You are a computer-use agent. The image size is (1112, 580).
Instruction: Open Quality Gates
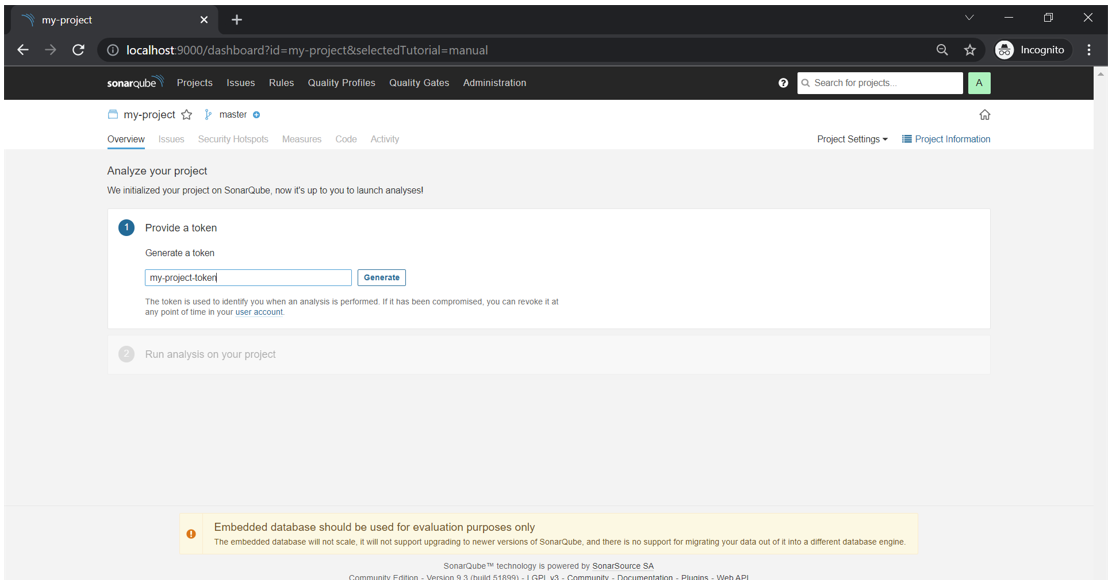tap(419, 83)
